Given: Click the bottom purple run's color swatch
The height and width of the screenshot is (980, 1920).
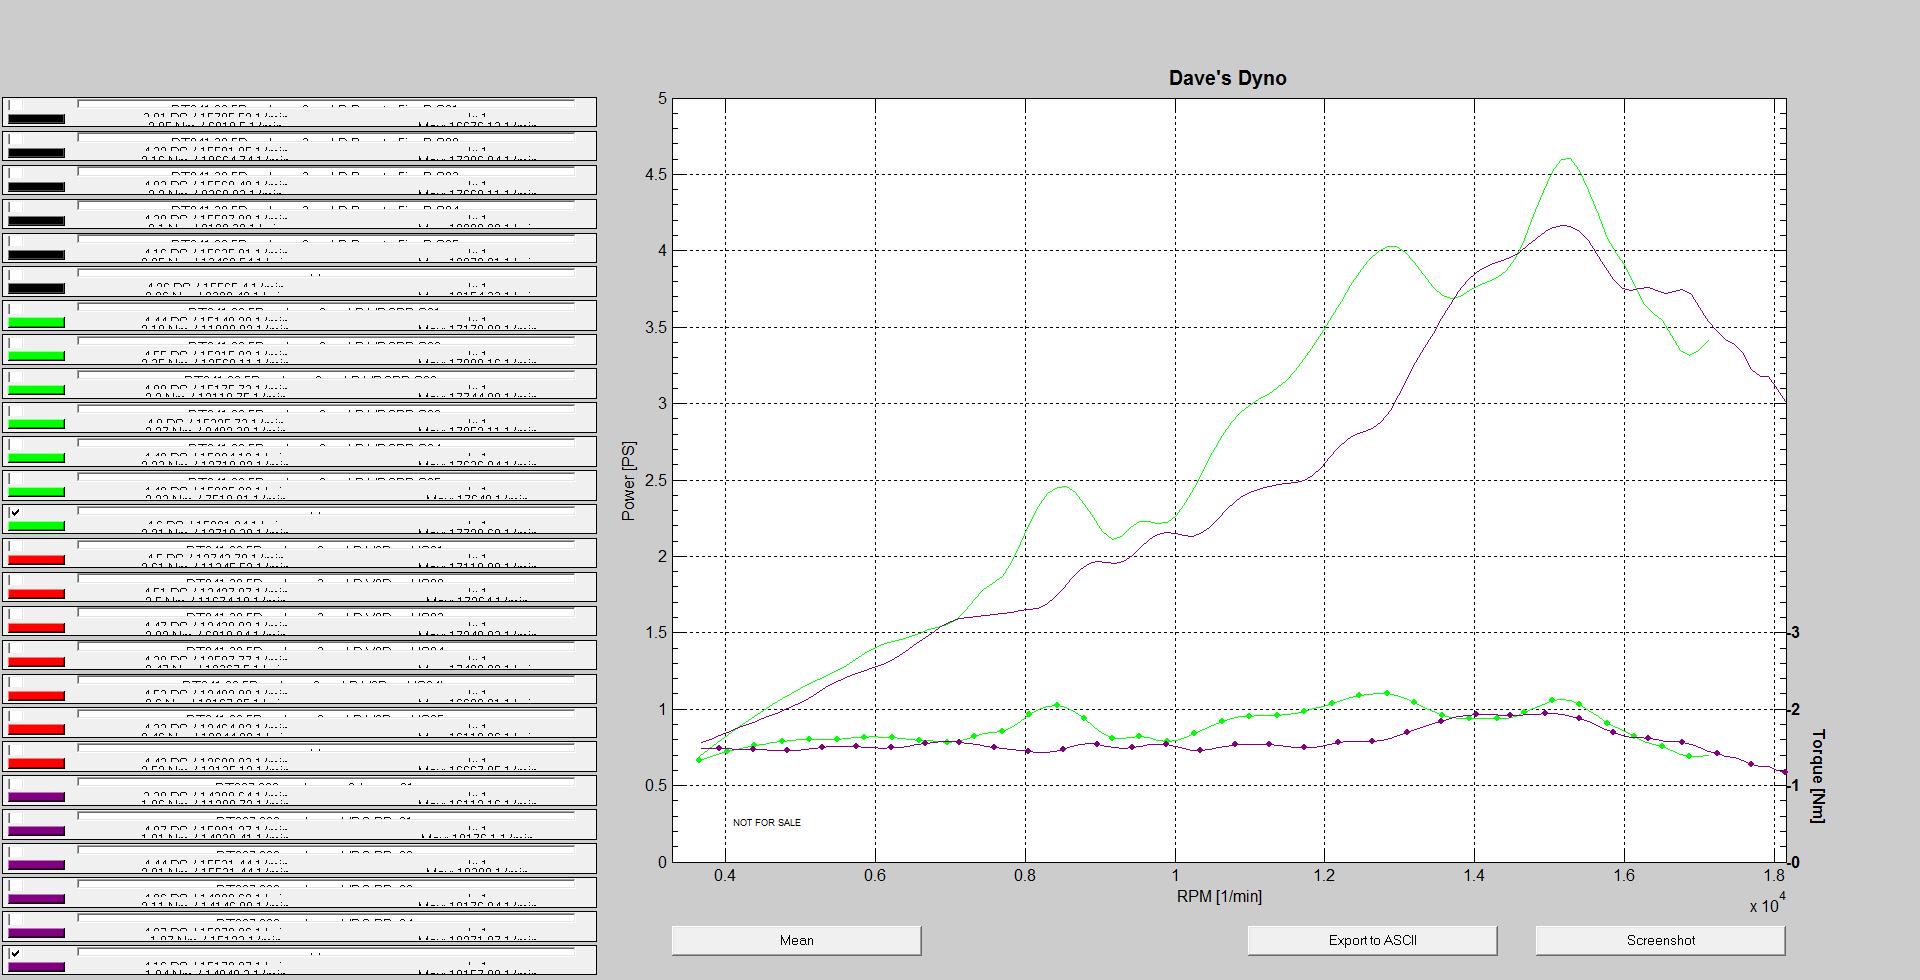Looking at the screenshot, I should (36, 967).
